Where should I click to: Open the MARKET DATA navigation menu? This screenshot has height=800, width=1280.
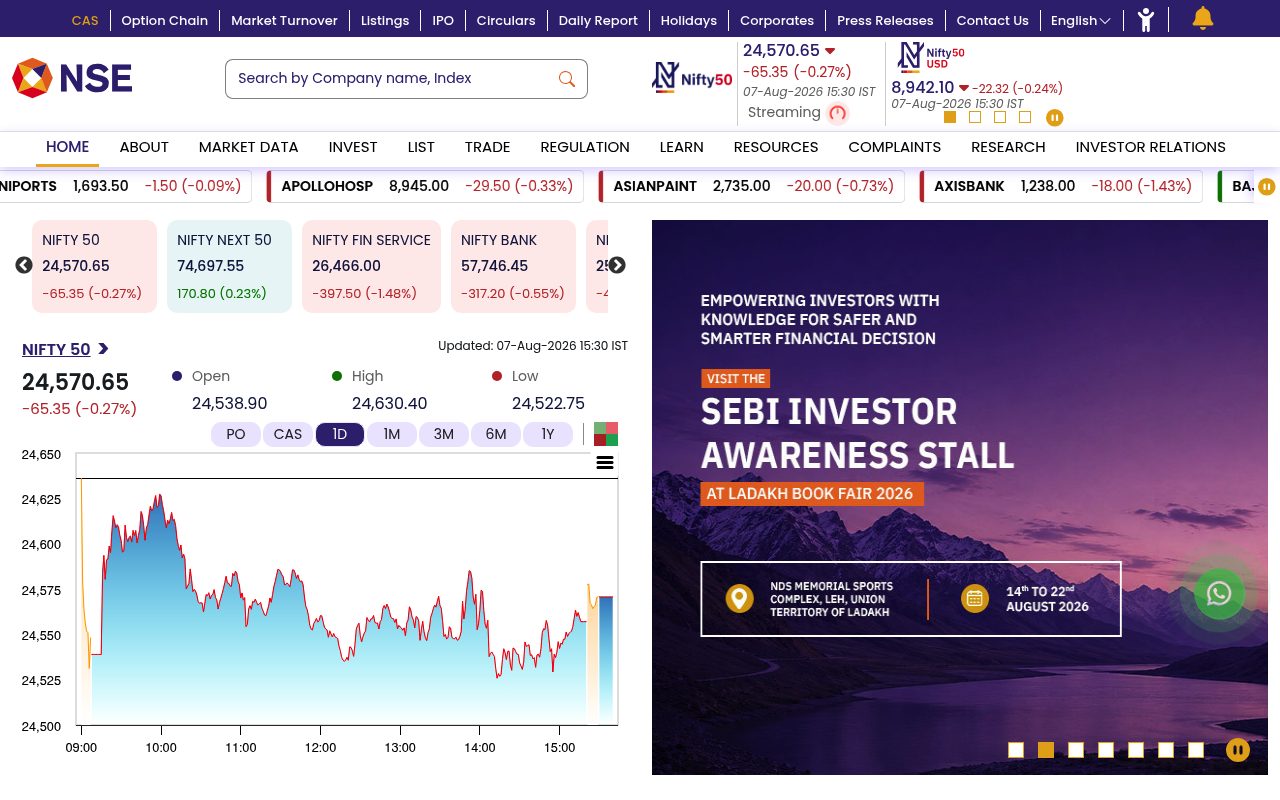(x=249, y=147)
